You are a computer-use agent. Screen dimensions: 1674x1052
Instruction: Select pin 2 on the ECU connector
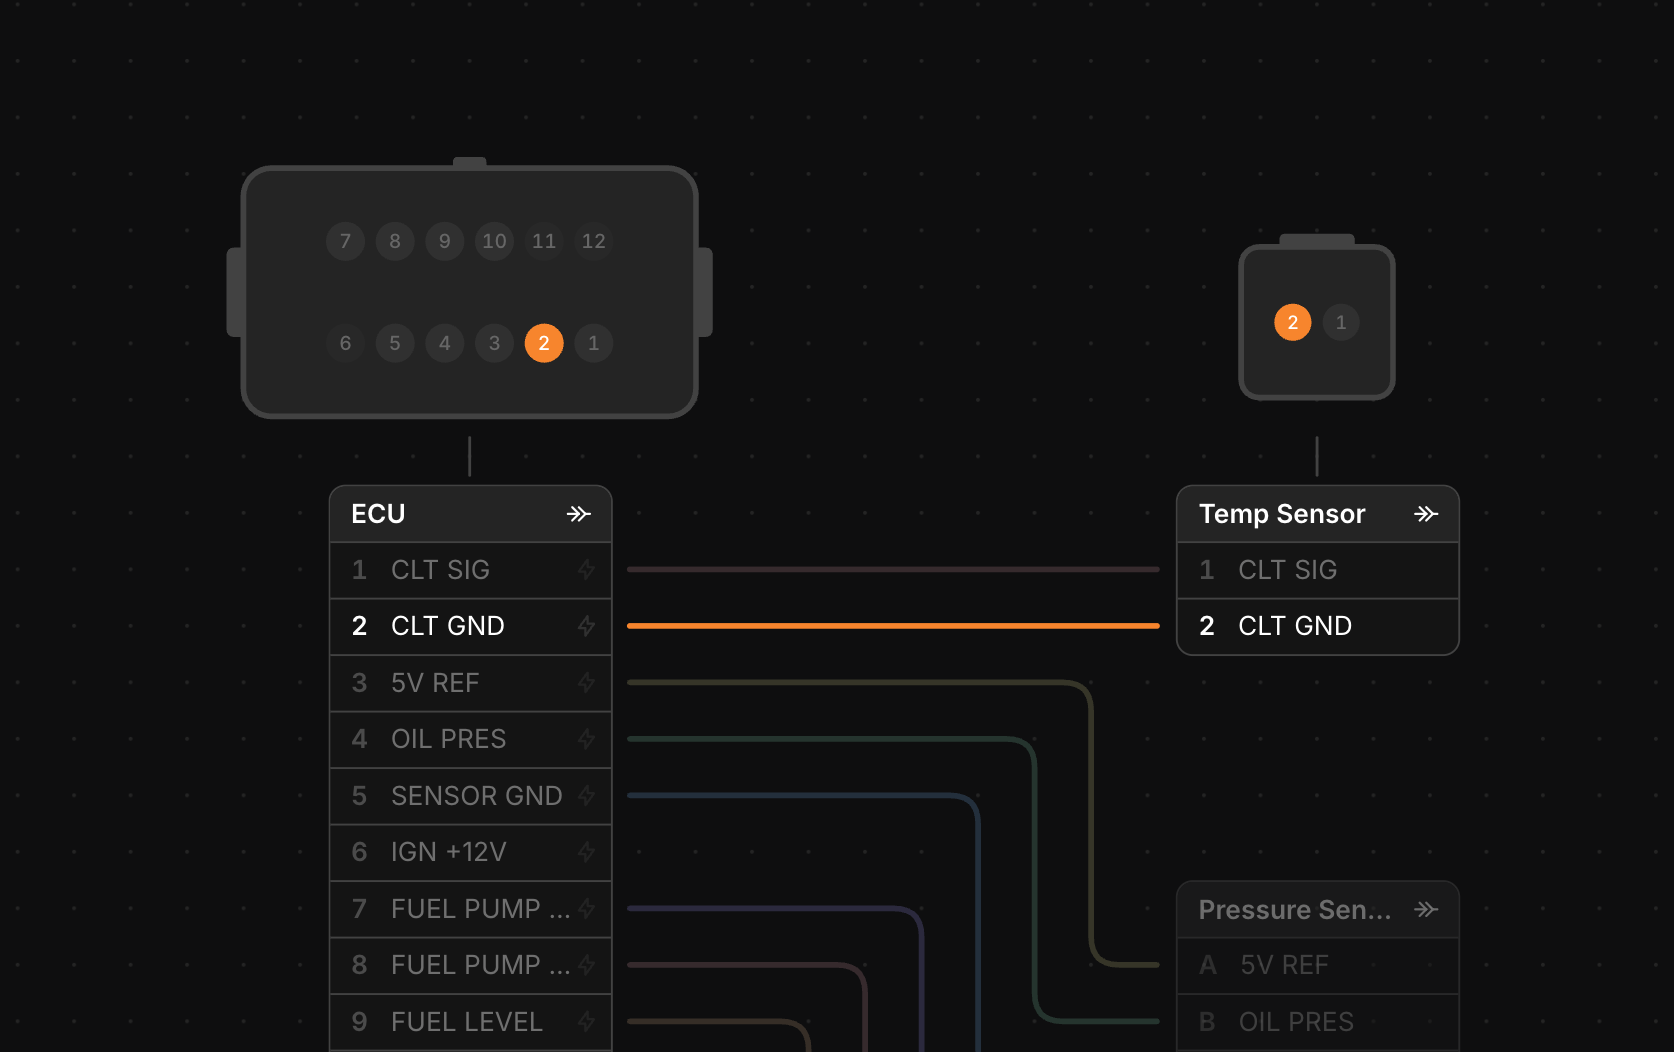pyautogui.click(x=544, y=343)
